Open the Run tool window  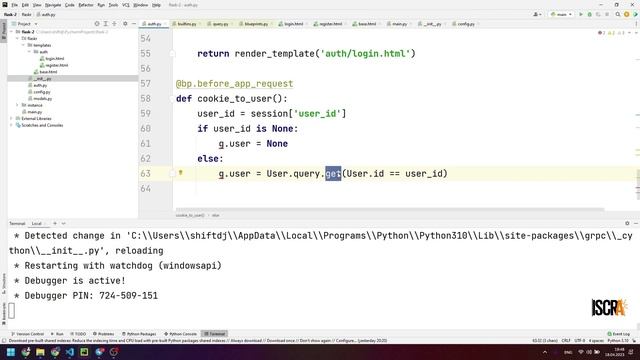point(57,334)
